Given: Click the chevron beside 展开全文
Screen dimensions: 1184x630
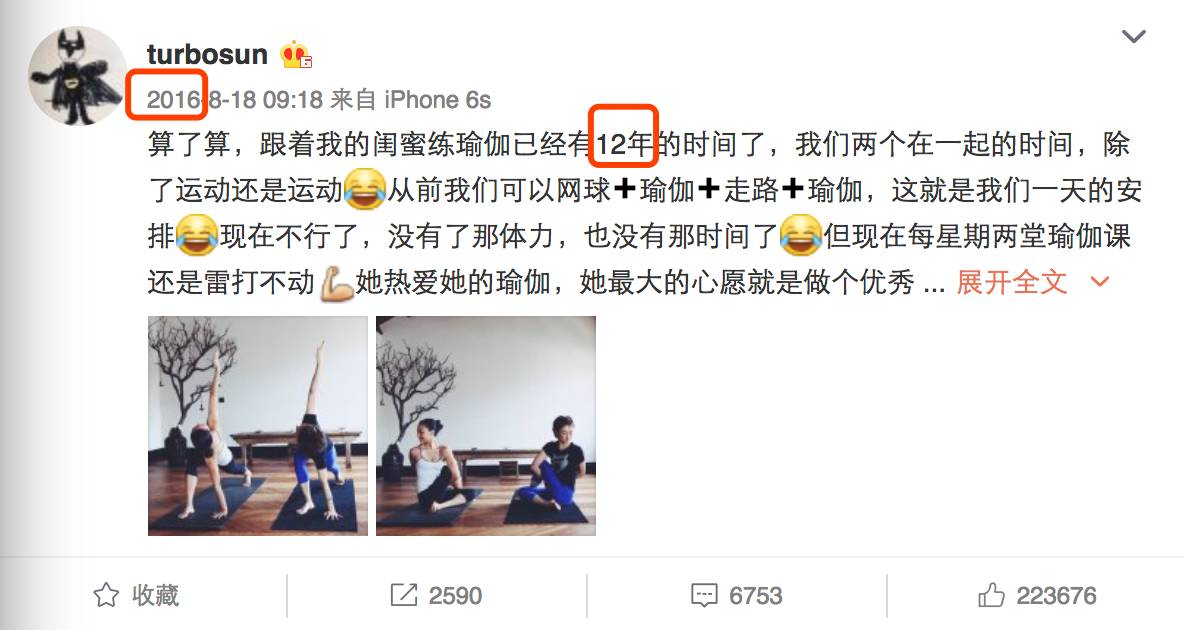Looking at the screenshot, I should click(1100, 282).
